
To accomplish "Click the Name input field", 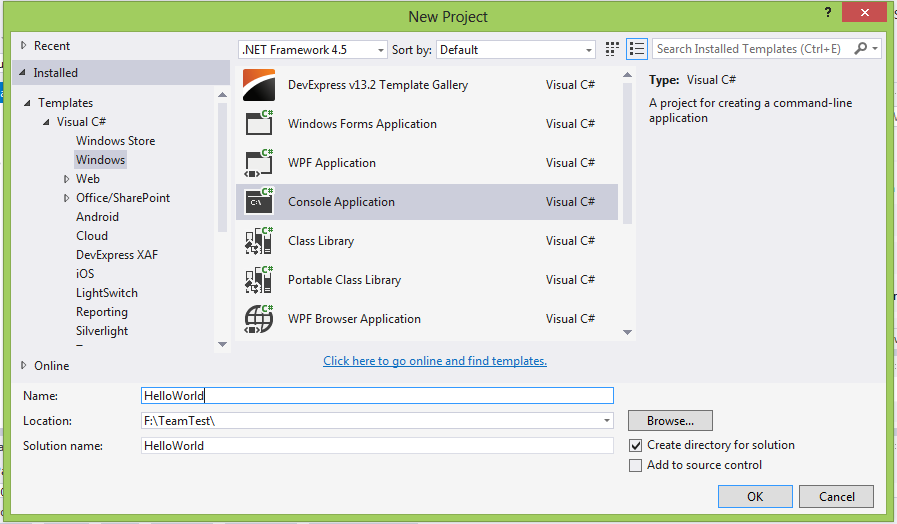I will click(x=377, y=395).
